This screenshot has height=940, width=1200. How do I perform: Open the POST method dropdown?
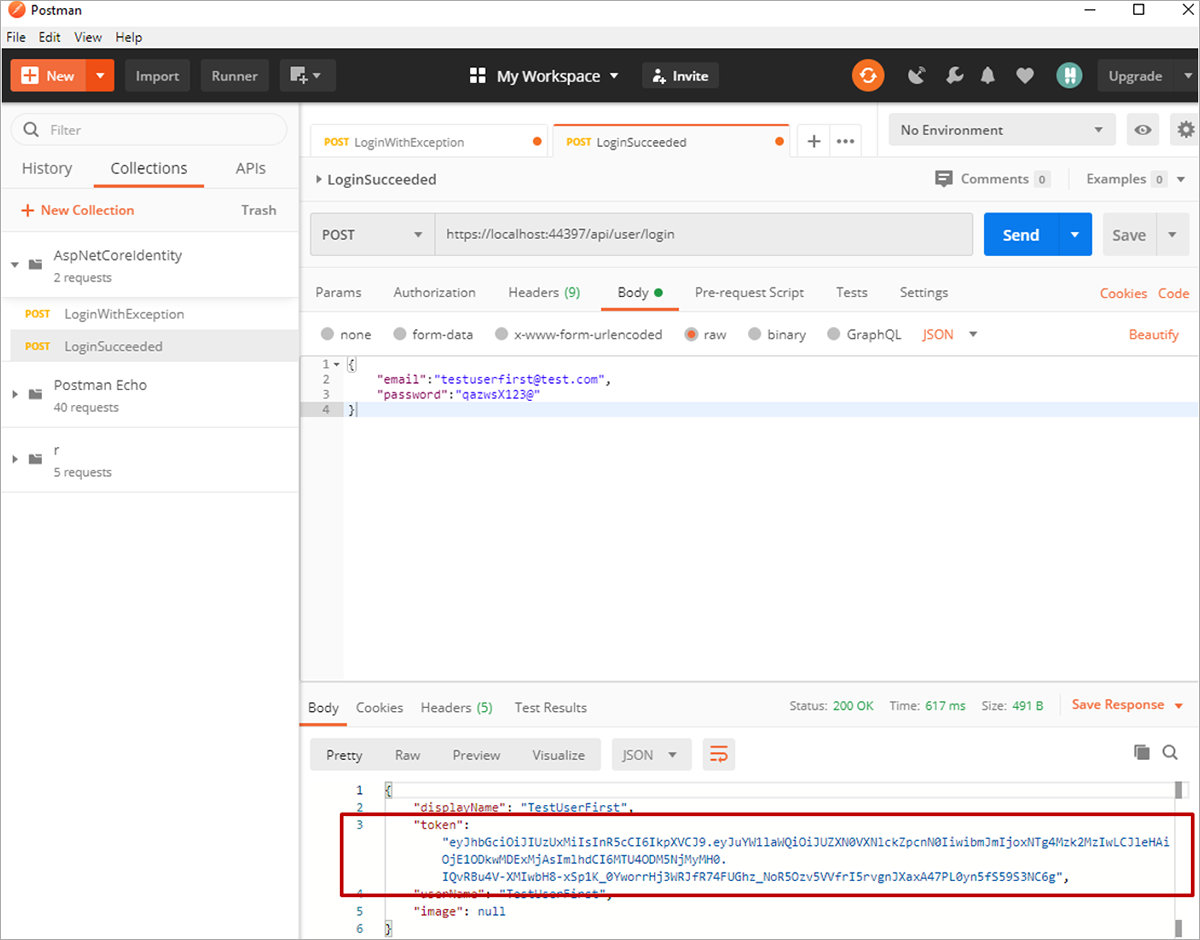point(372,235)
